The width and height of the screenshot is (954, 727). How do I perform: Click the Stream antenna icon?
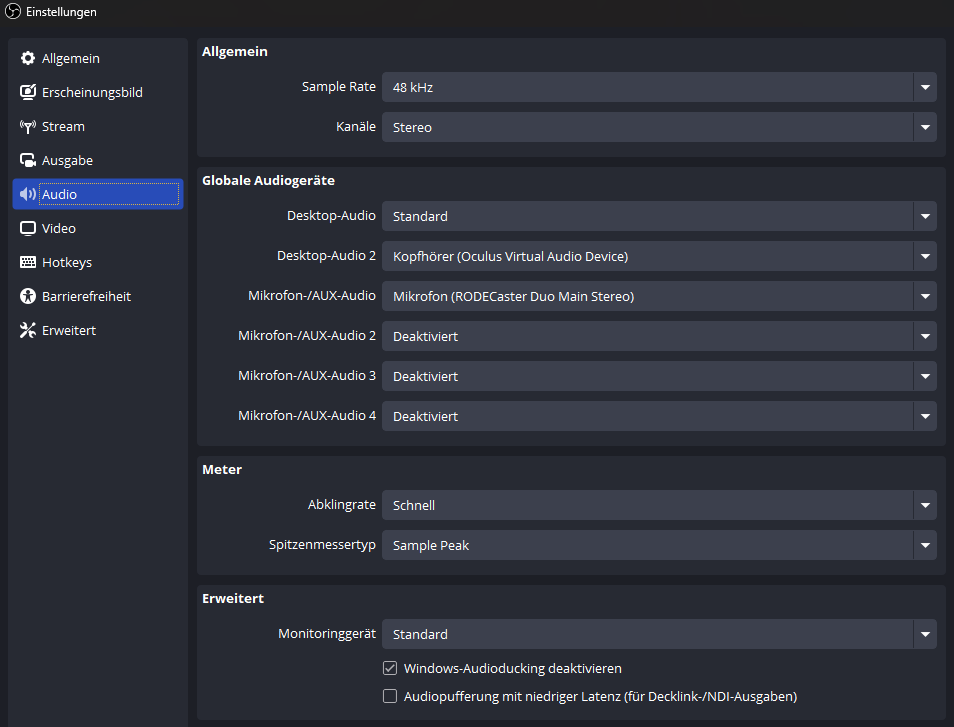click(x=28, y=127)
